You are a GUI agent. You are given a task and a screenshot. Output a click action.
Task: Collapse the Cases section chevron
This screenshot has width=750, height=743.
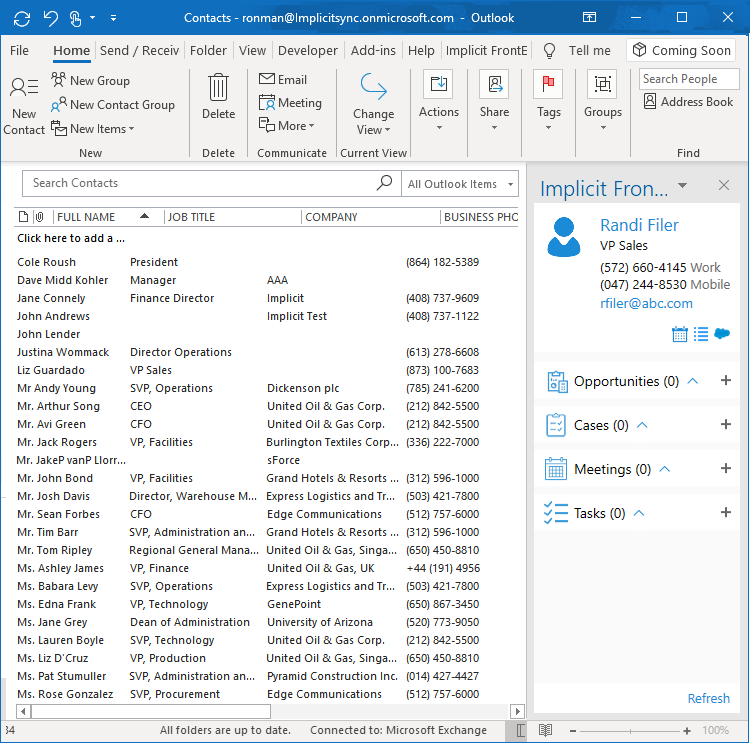coord(643,425)
